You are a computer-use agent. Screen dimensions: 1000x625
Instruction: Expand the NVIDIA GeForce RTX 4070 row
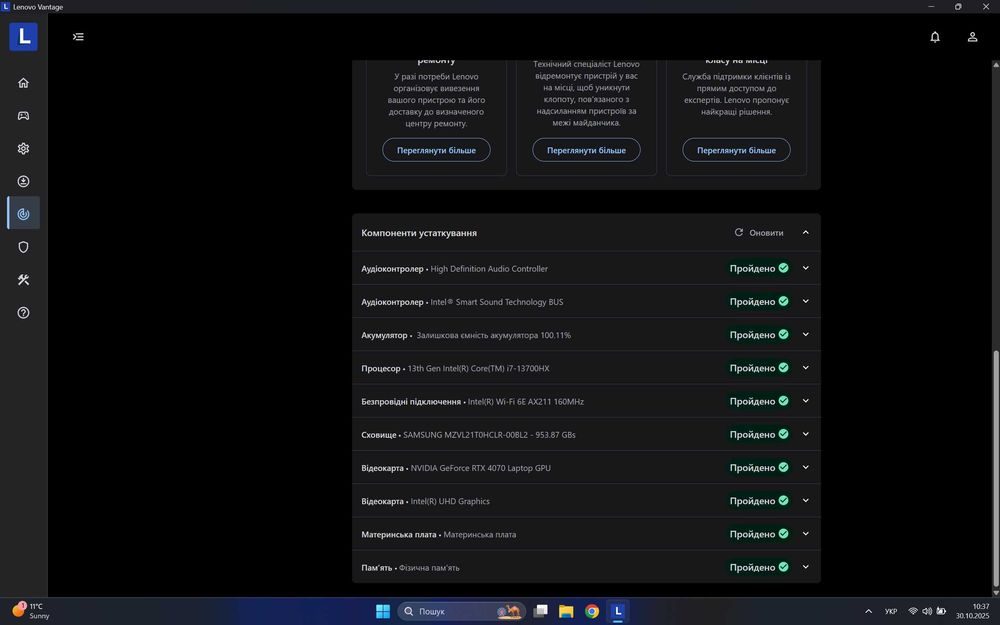point(805,467)
